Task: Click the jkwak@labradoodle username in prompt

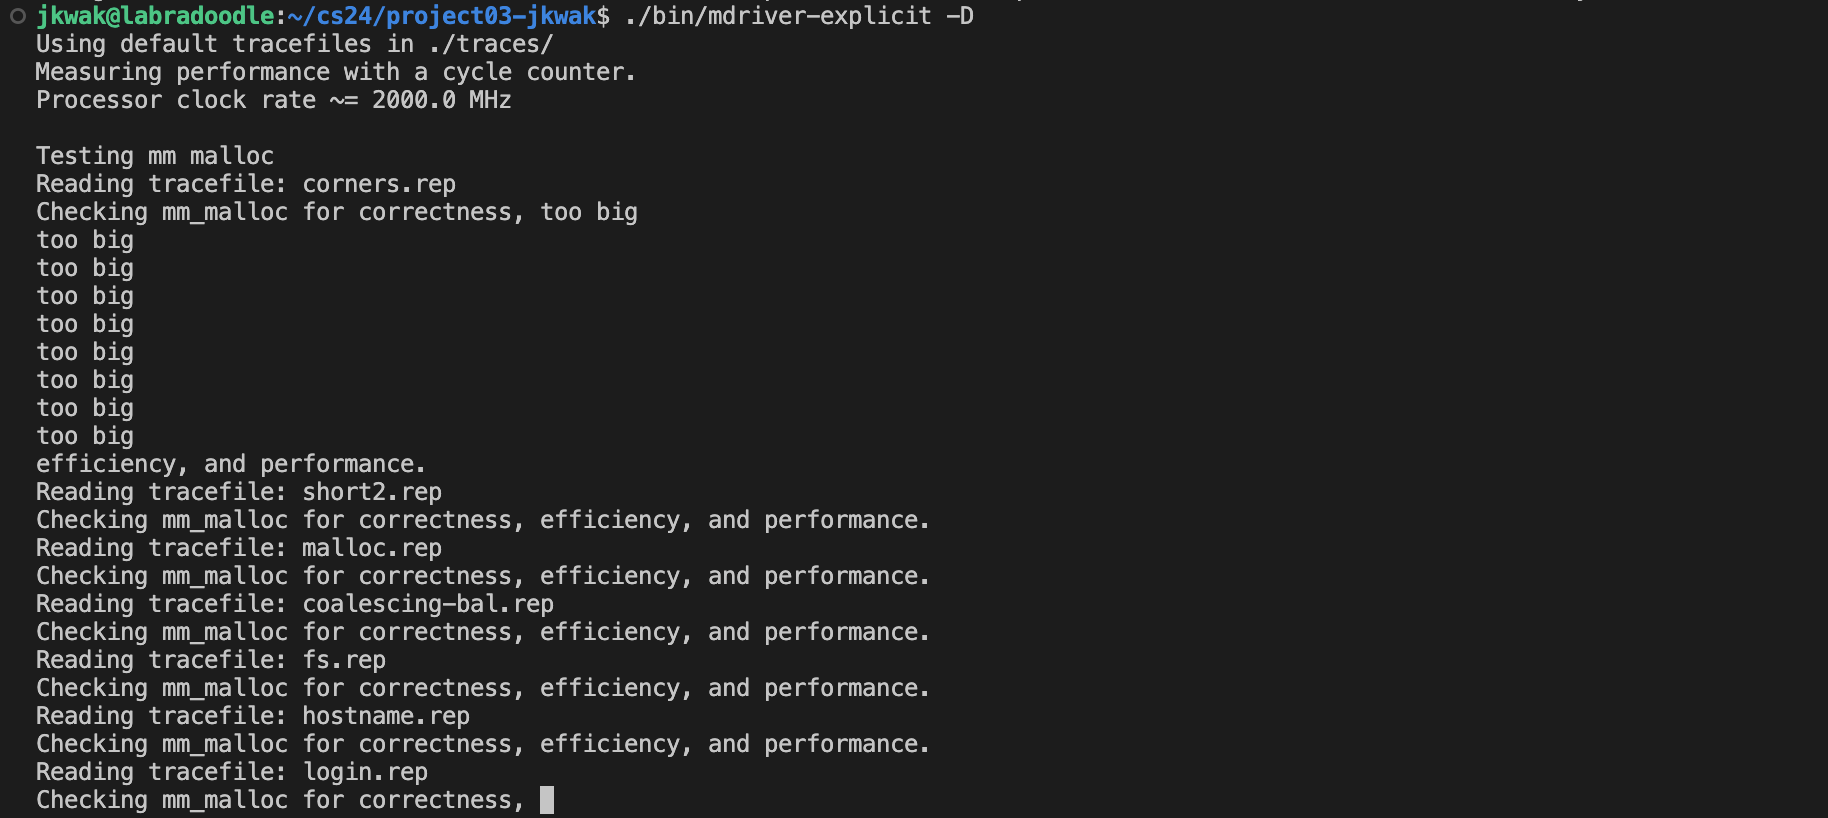Action: pos(154,16)
